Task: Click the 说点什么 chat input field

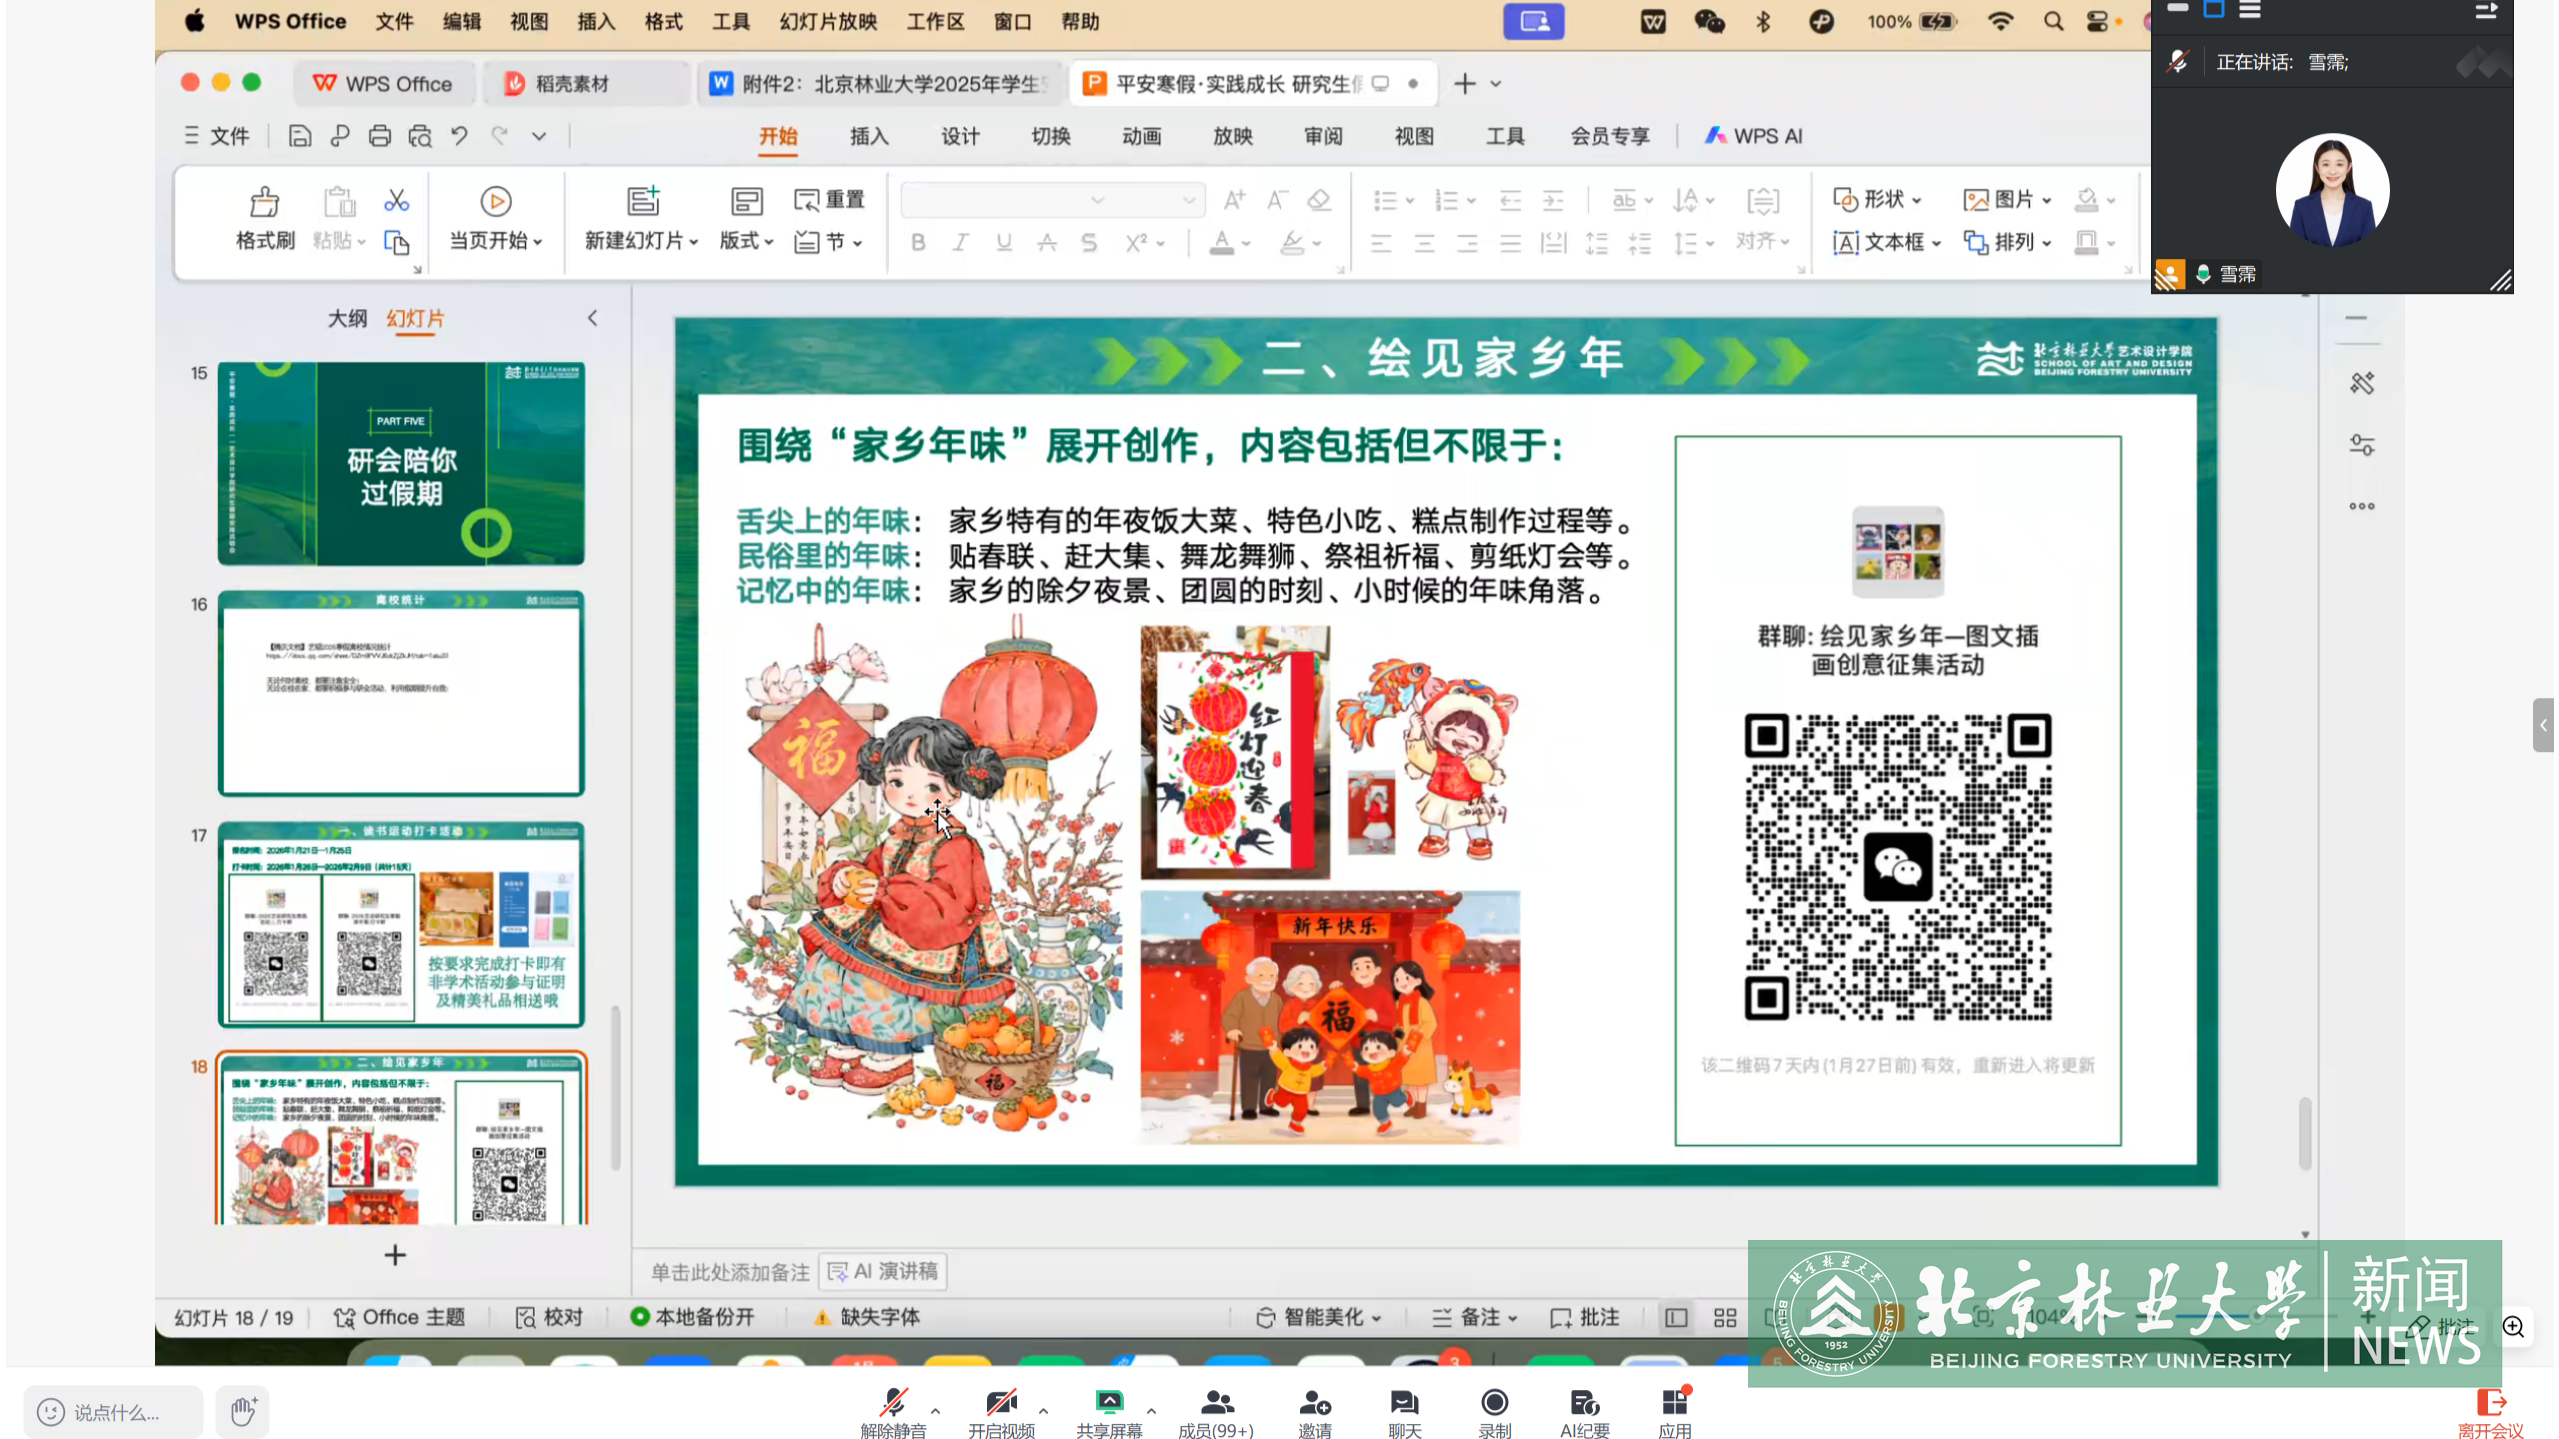Action: pyautogui.click(x=113, y=1412)
